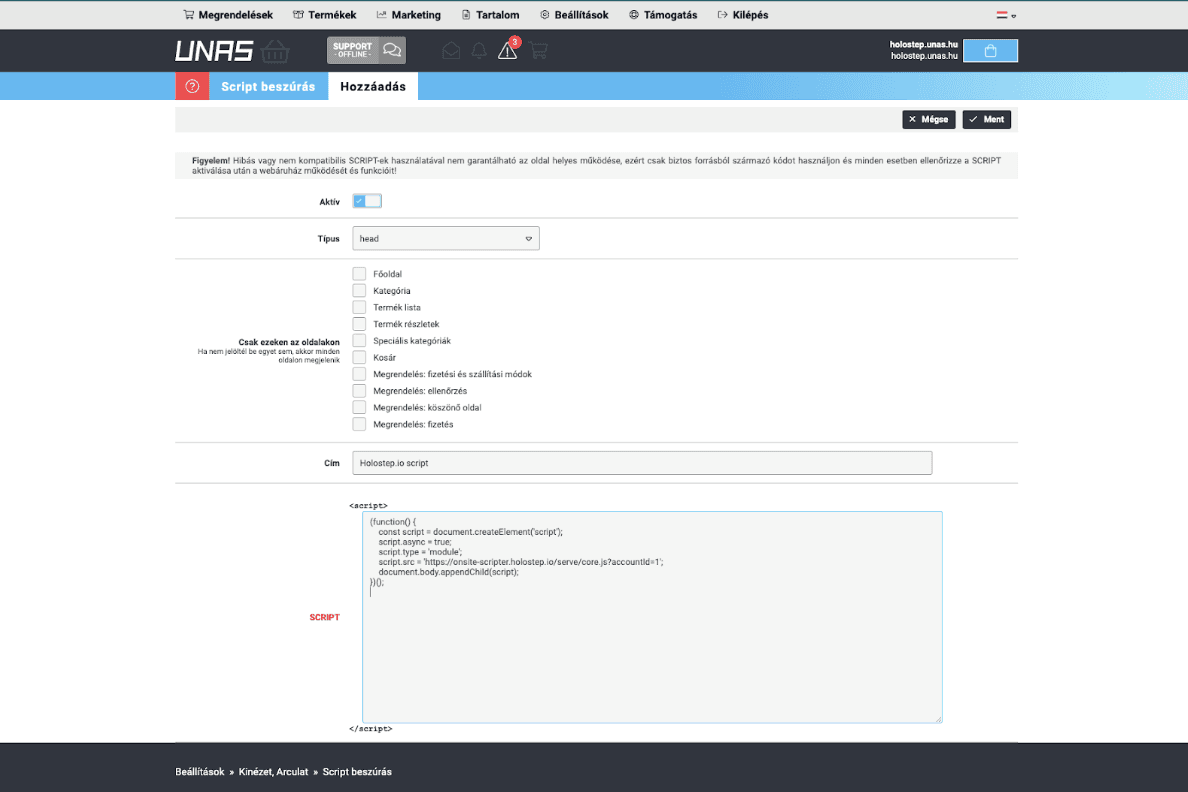This screenshot has height=792, width=1188.
Task: Click the red help question mark icon
Action: pyautogui.click(x=192, y=86)
